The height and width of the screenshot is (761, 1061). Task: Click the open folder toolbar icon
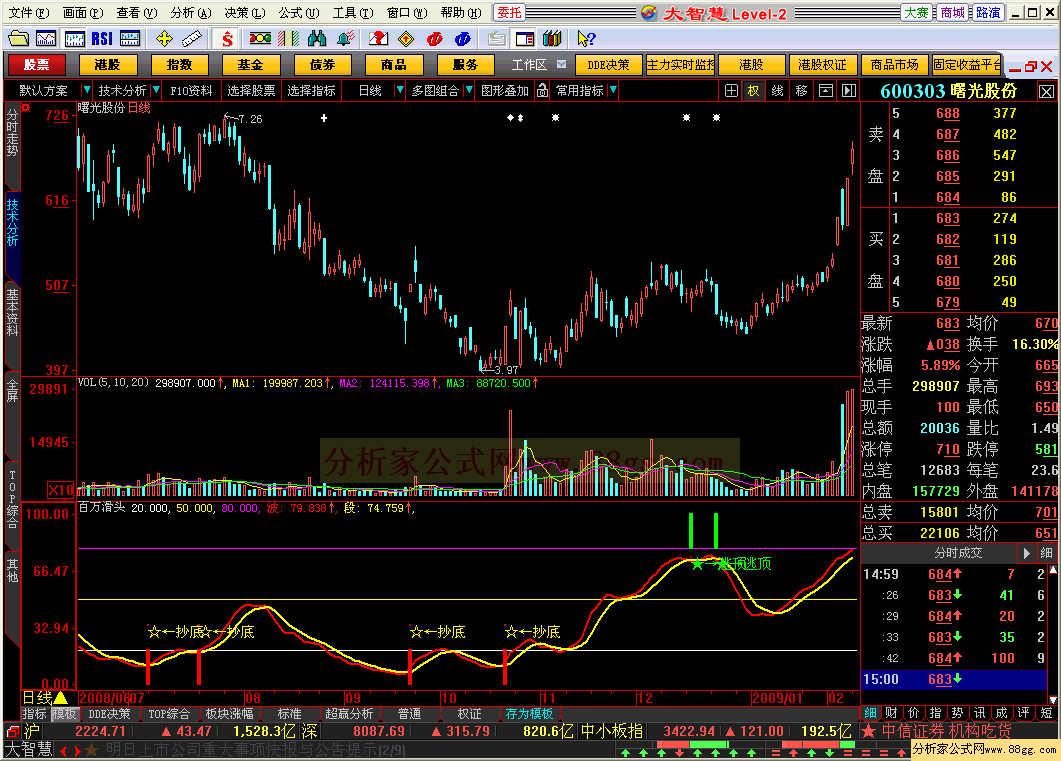[18, 39]
